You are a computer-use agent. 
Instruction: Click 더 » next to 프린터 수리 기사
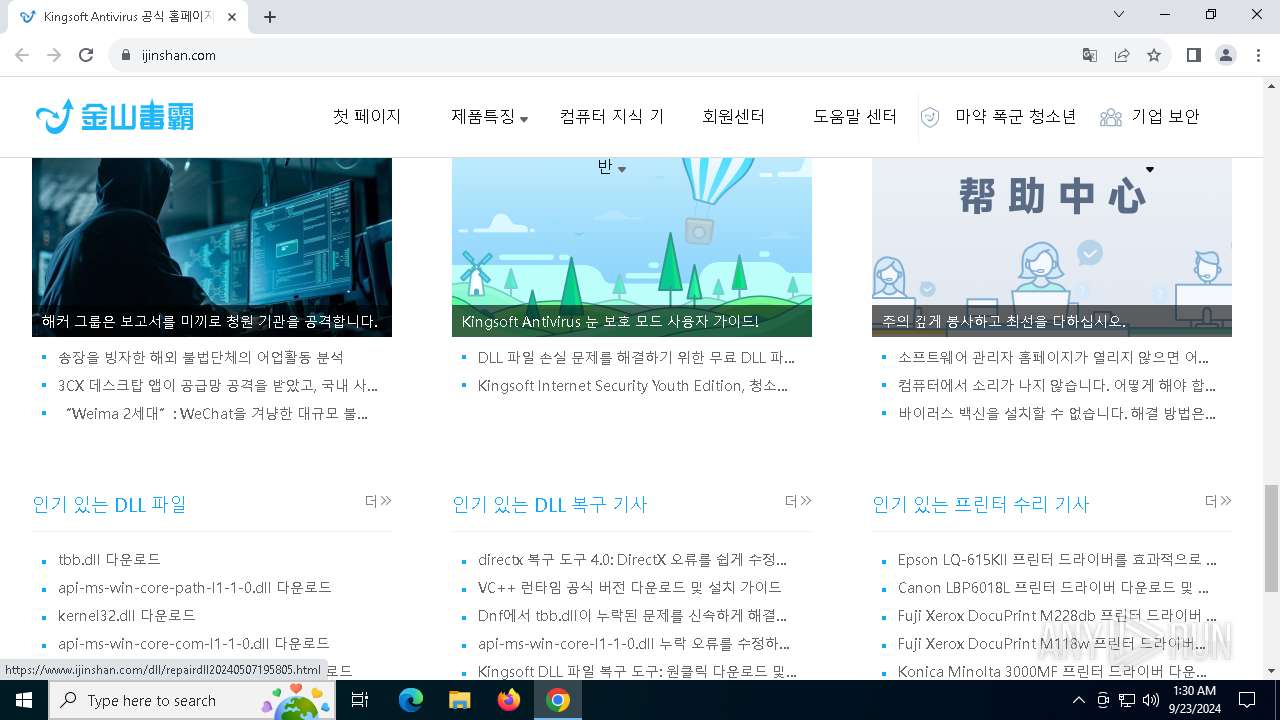coord(1218,501)
